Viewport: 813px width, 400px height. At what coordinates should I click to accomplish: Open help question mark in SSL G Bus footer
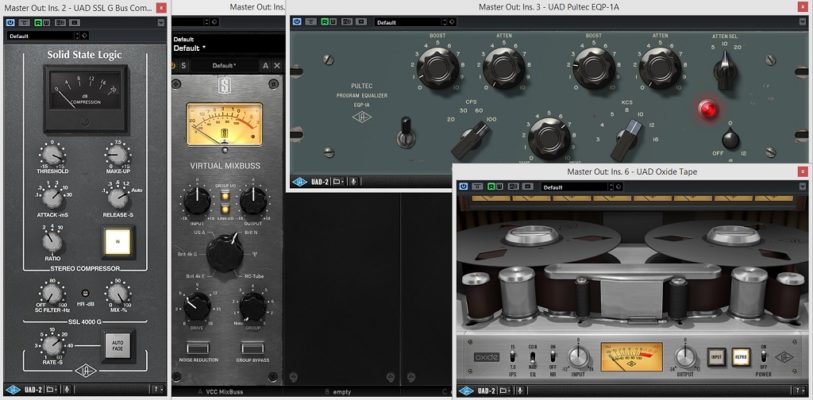pos(156,389)
